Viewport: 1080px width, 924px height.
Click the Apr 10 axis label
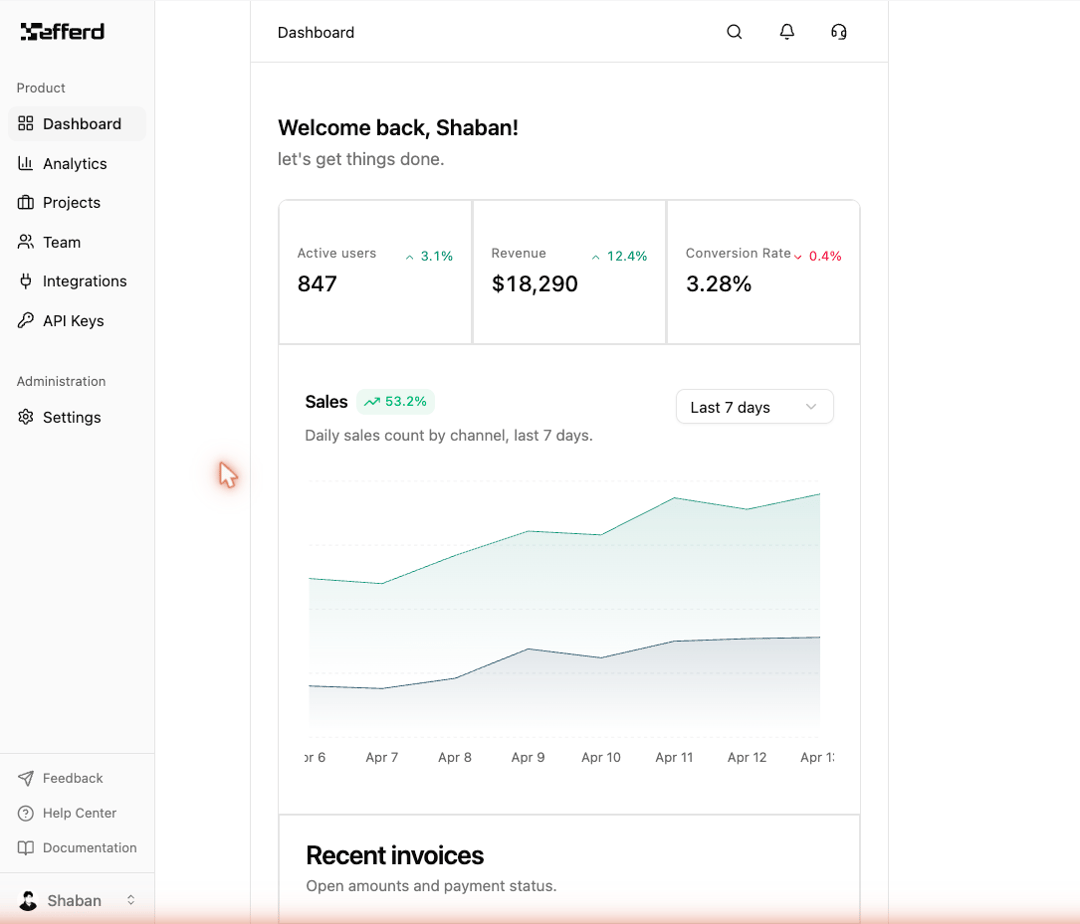point(601,757)
